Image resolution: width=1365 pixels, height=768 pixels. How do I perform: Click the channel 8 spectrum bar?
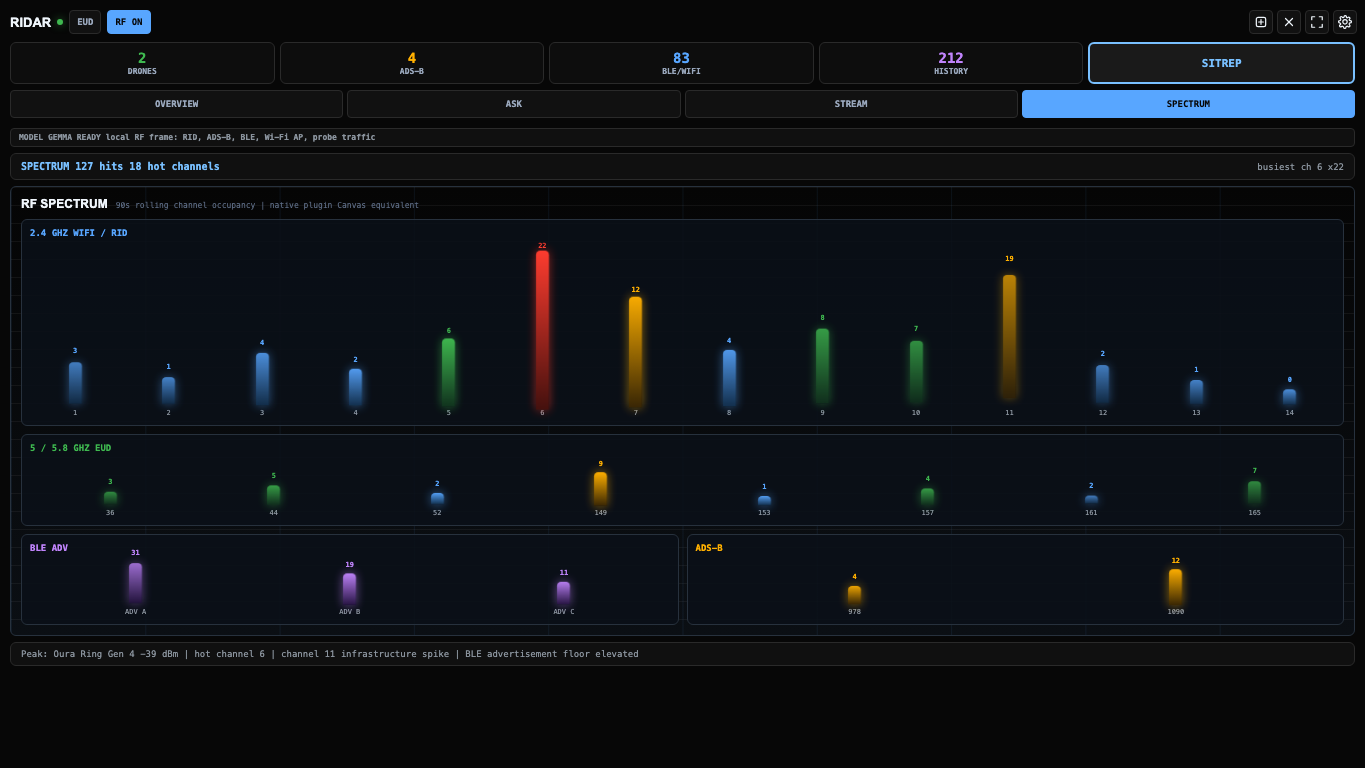729,378
